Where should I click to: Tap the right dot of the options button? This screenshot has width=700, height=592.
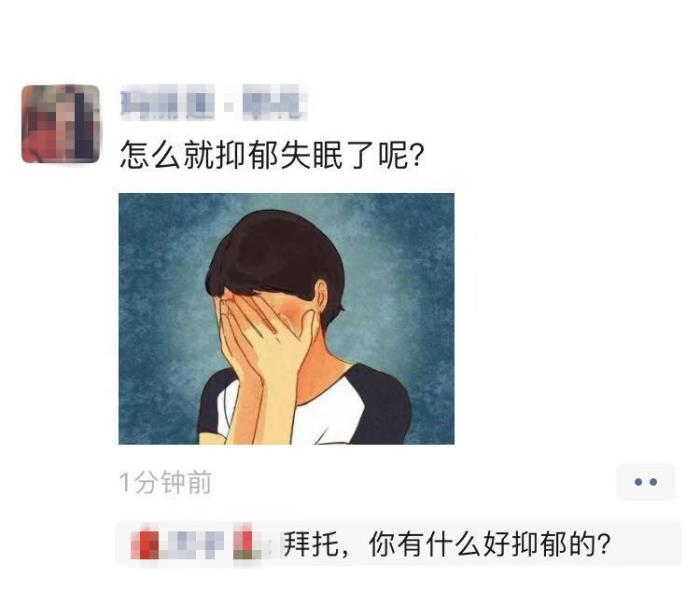tap(654, 482)
